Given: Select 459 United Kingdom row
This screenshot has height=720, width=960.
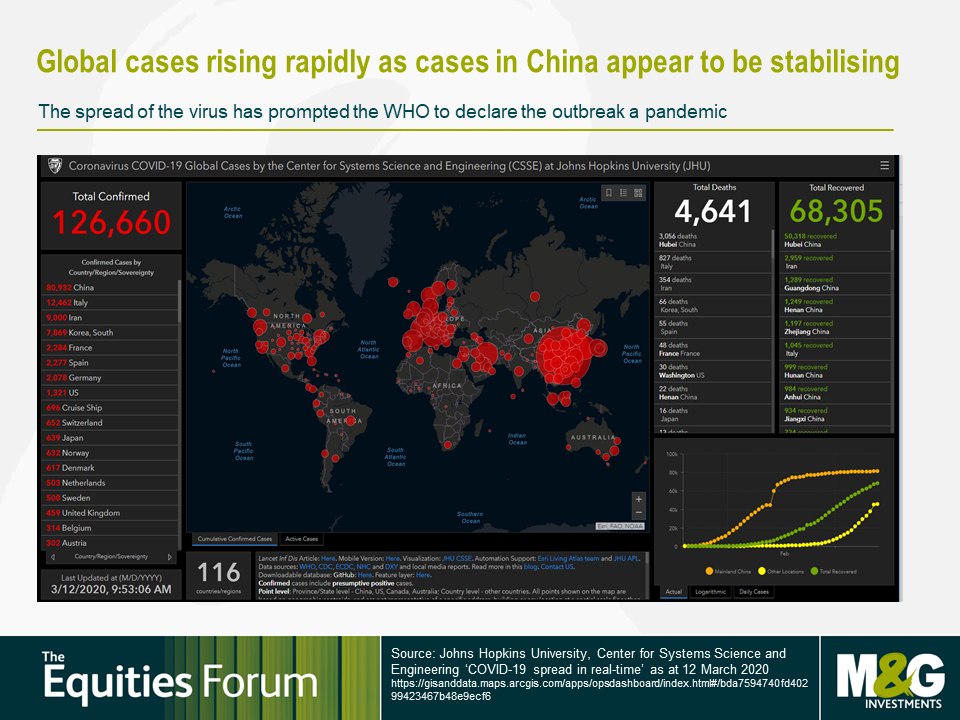Looking at the screenshot, I should tap(110, 513).
